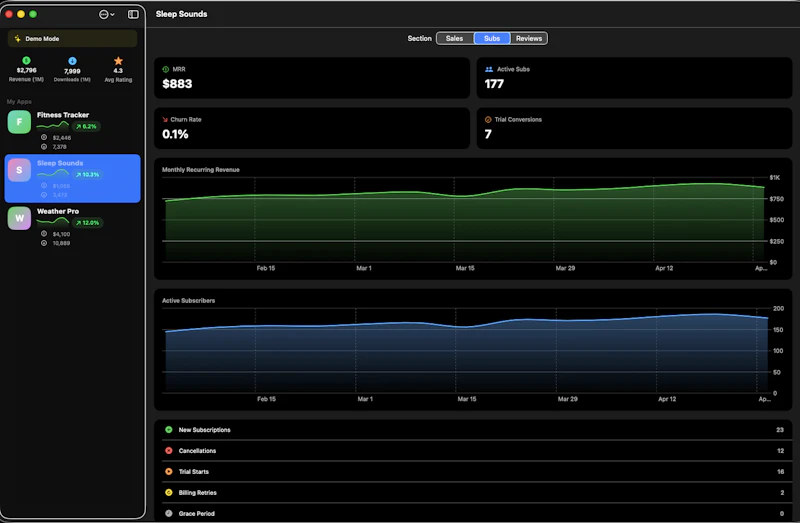Screen dimensions: 800x523
Task: Open Weather Pro in the app list
Action: point(72,227)
